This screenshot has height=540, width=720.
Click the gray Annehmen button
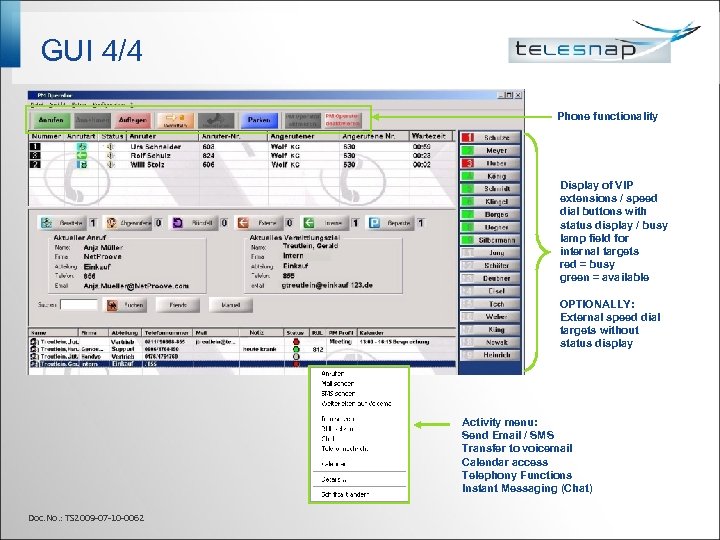point(92,120)
